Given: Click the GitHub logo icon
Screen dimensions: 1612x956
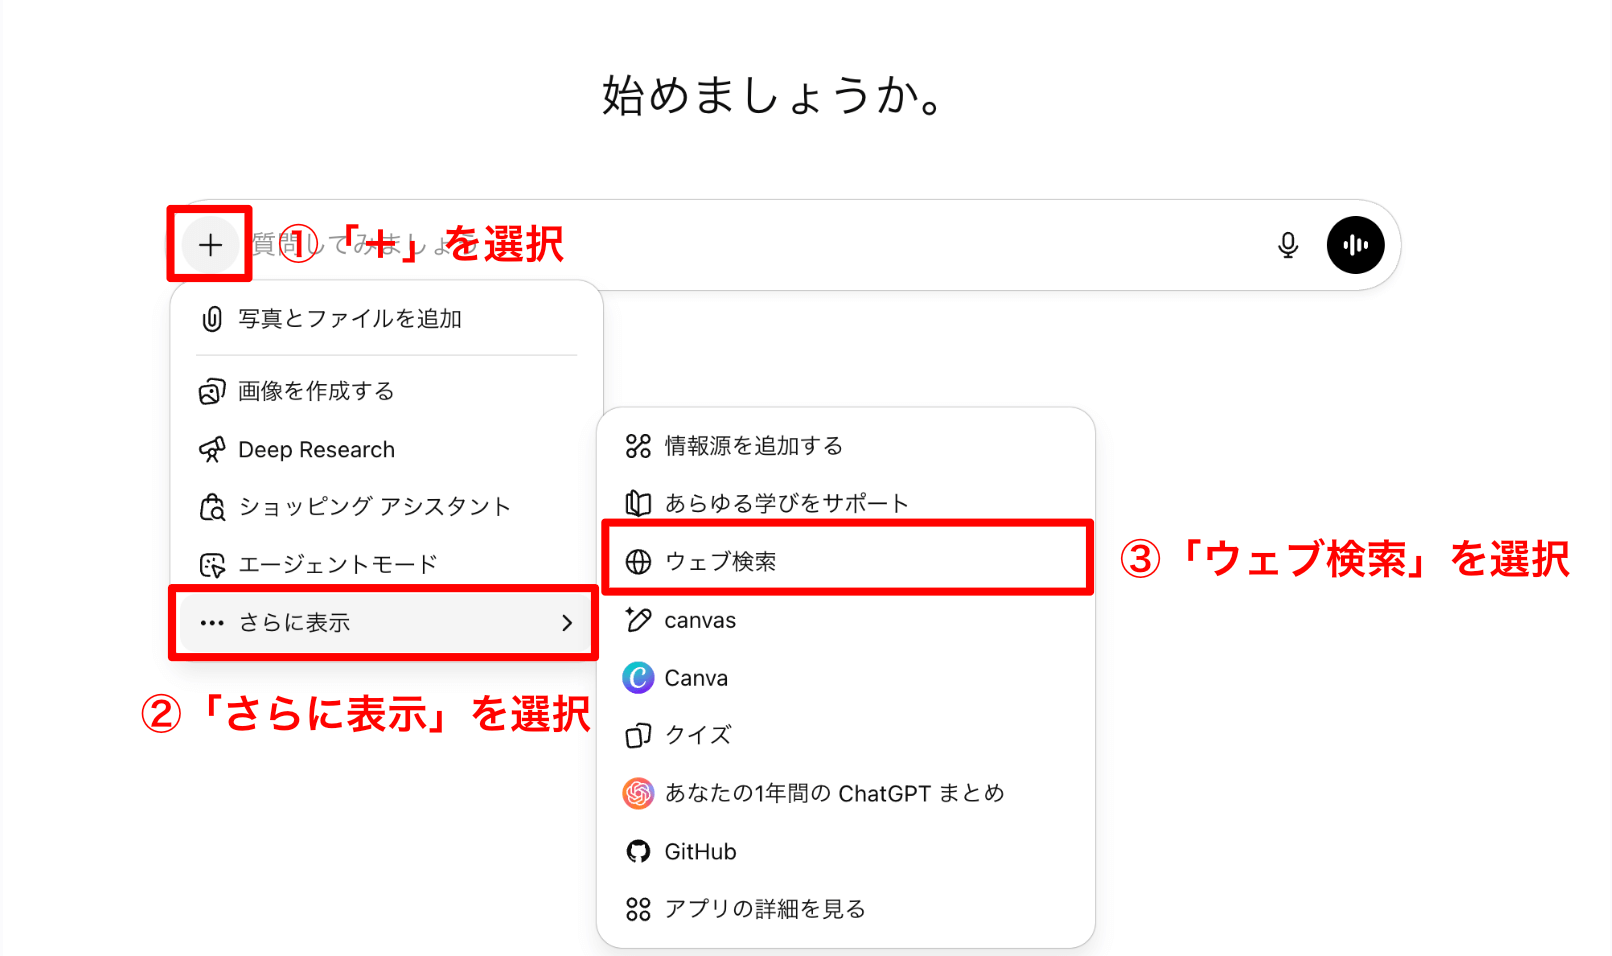Looking at the screenshot, I should (x=638, y=851).
